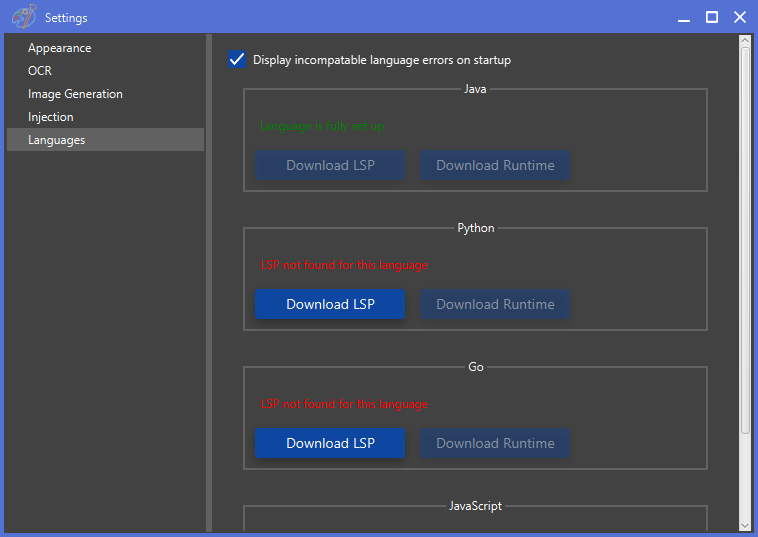The height and width of the screenshot is (537, 758).
Task: Click Download Runtime in the Java group
Action: click(x=495, y=165)
